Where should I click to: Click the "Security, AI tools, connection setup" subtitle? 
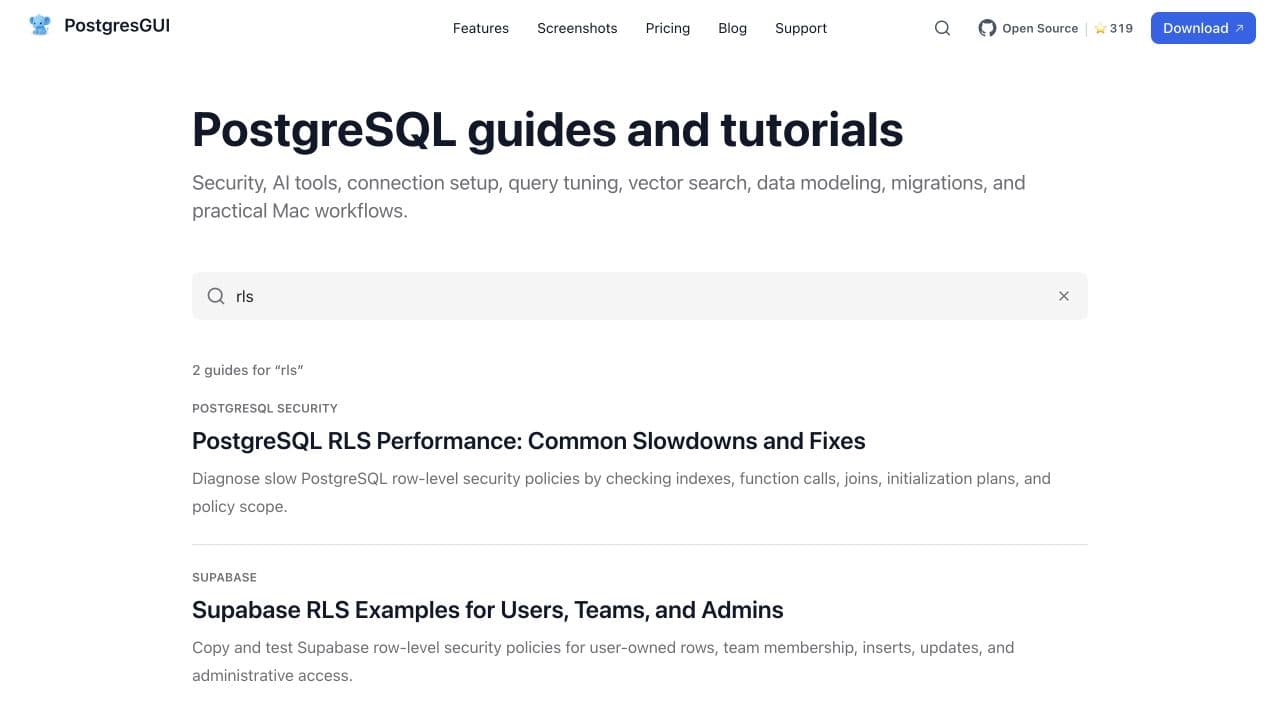(x=609, y=197)
